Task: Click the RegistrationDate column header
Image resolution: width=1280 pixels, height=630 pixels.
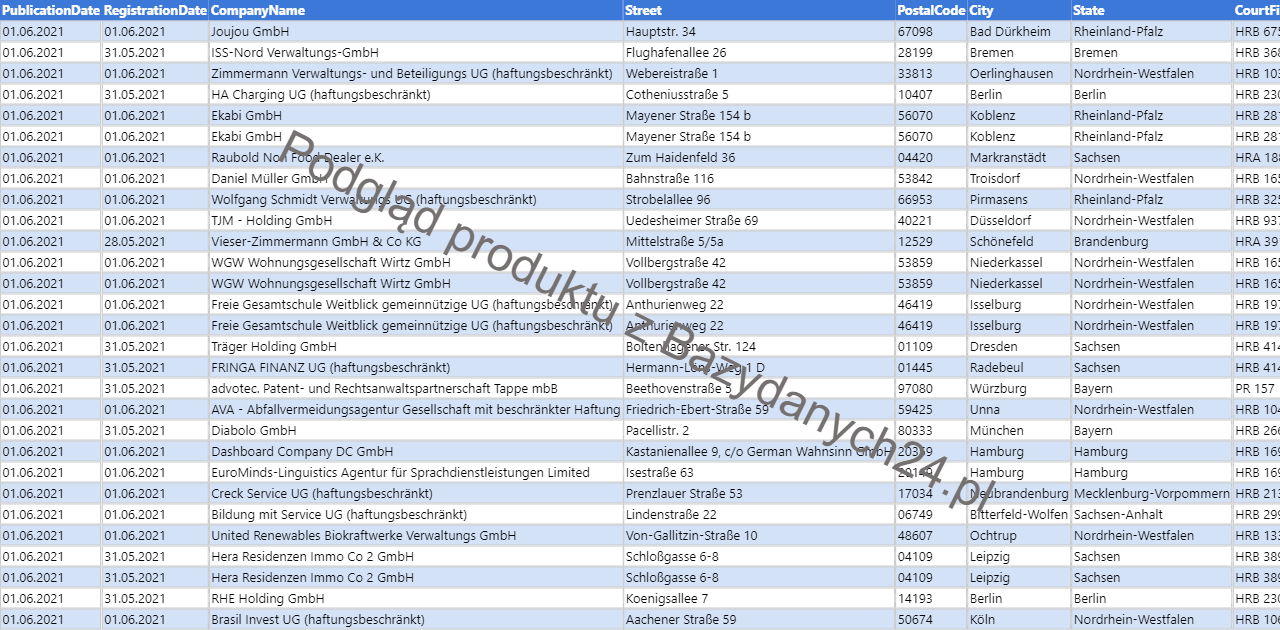Action: (155, 10)
